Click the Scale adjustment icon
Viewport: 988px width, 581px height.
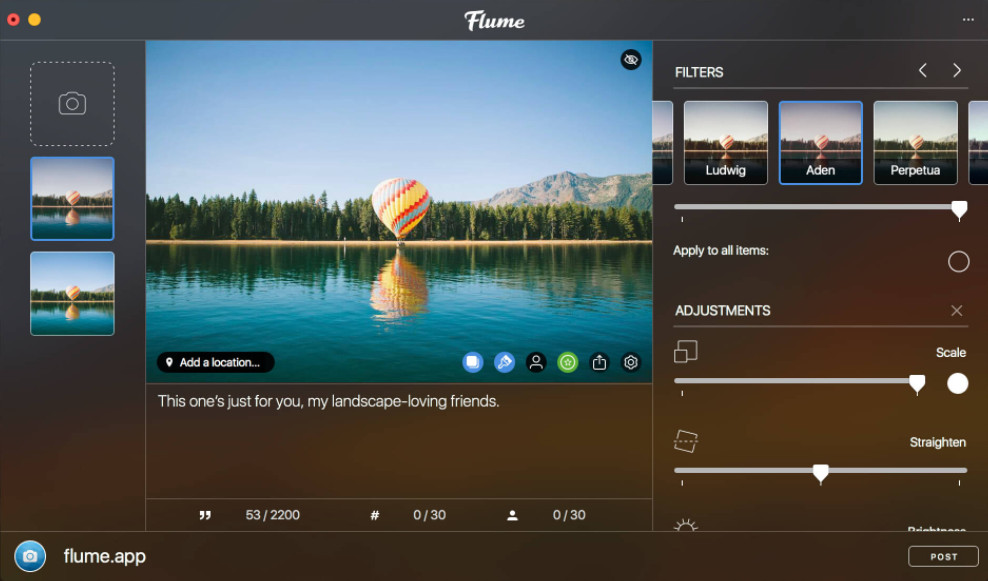686,352
